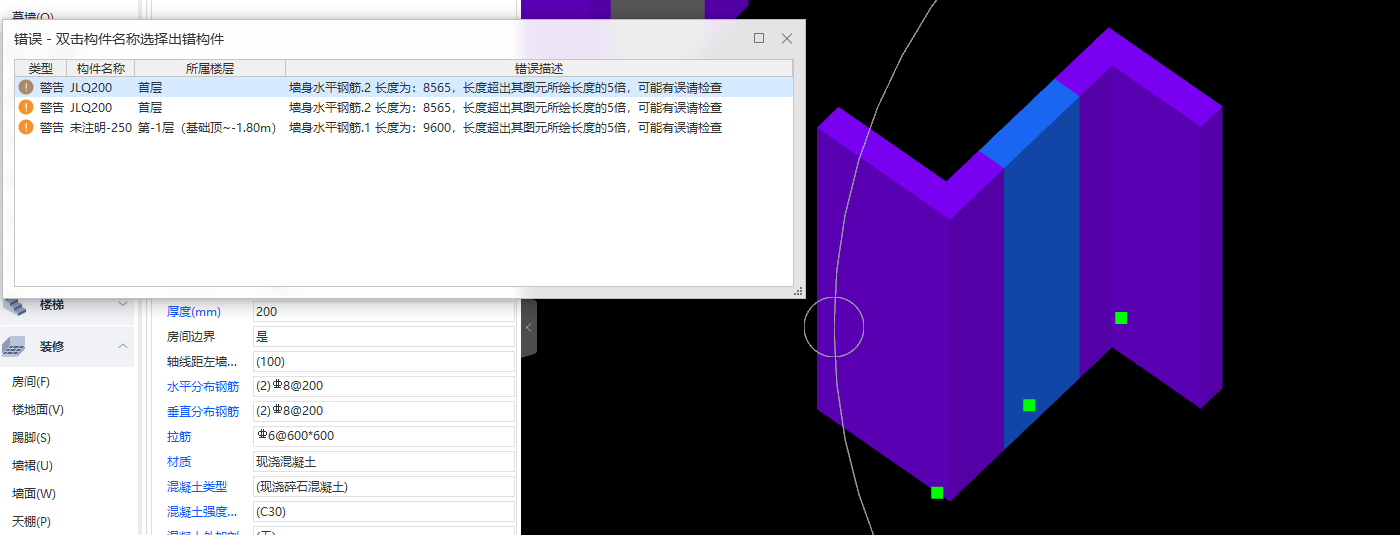Image resolution: width=1400 pixels, height=535 pixels.
Task: Edit the 厚度(mm) value field 200
Action: tap(384, 312)
